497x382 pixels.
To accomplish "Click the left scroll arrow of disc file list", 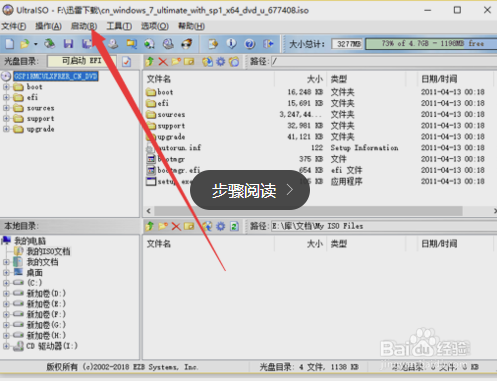I will (x=149, y=211).
